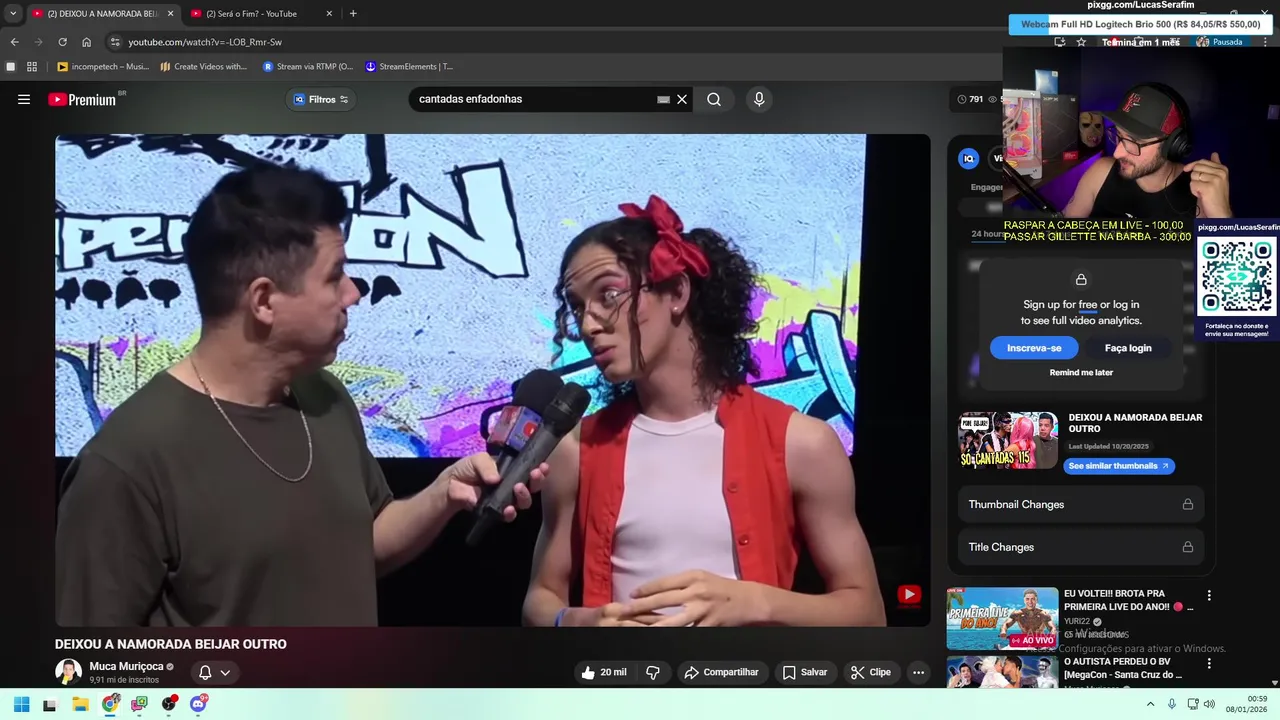Open the 'Create Videos with...' bookmark
Viewport: 1280px width, 720px height.
(x=204, y=67)
